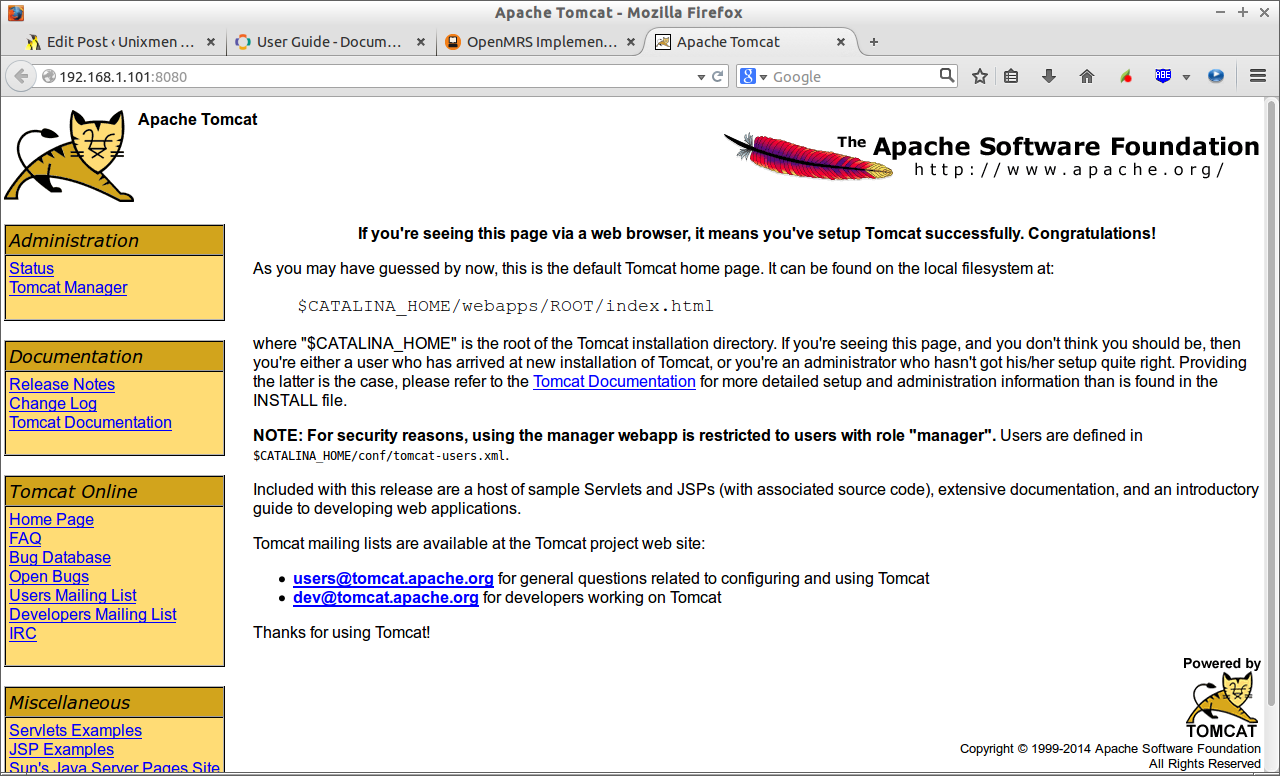Viewport: 1280px width, 776px height.
Task: Maximize the Firefox window
Action: (x=1242, y=12)
